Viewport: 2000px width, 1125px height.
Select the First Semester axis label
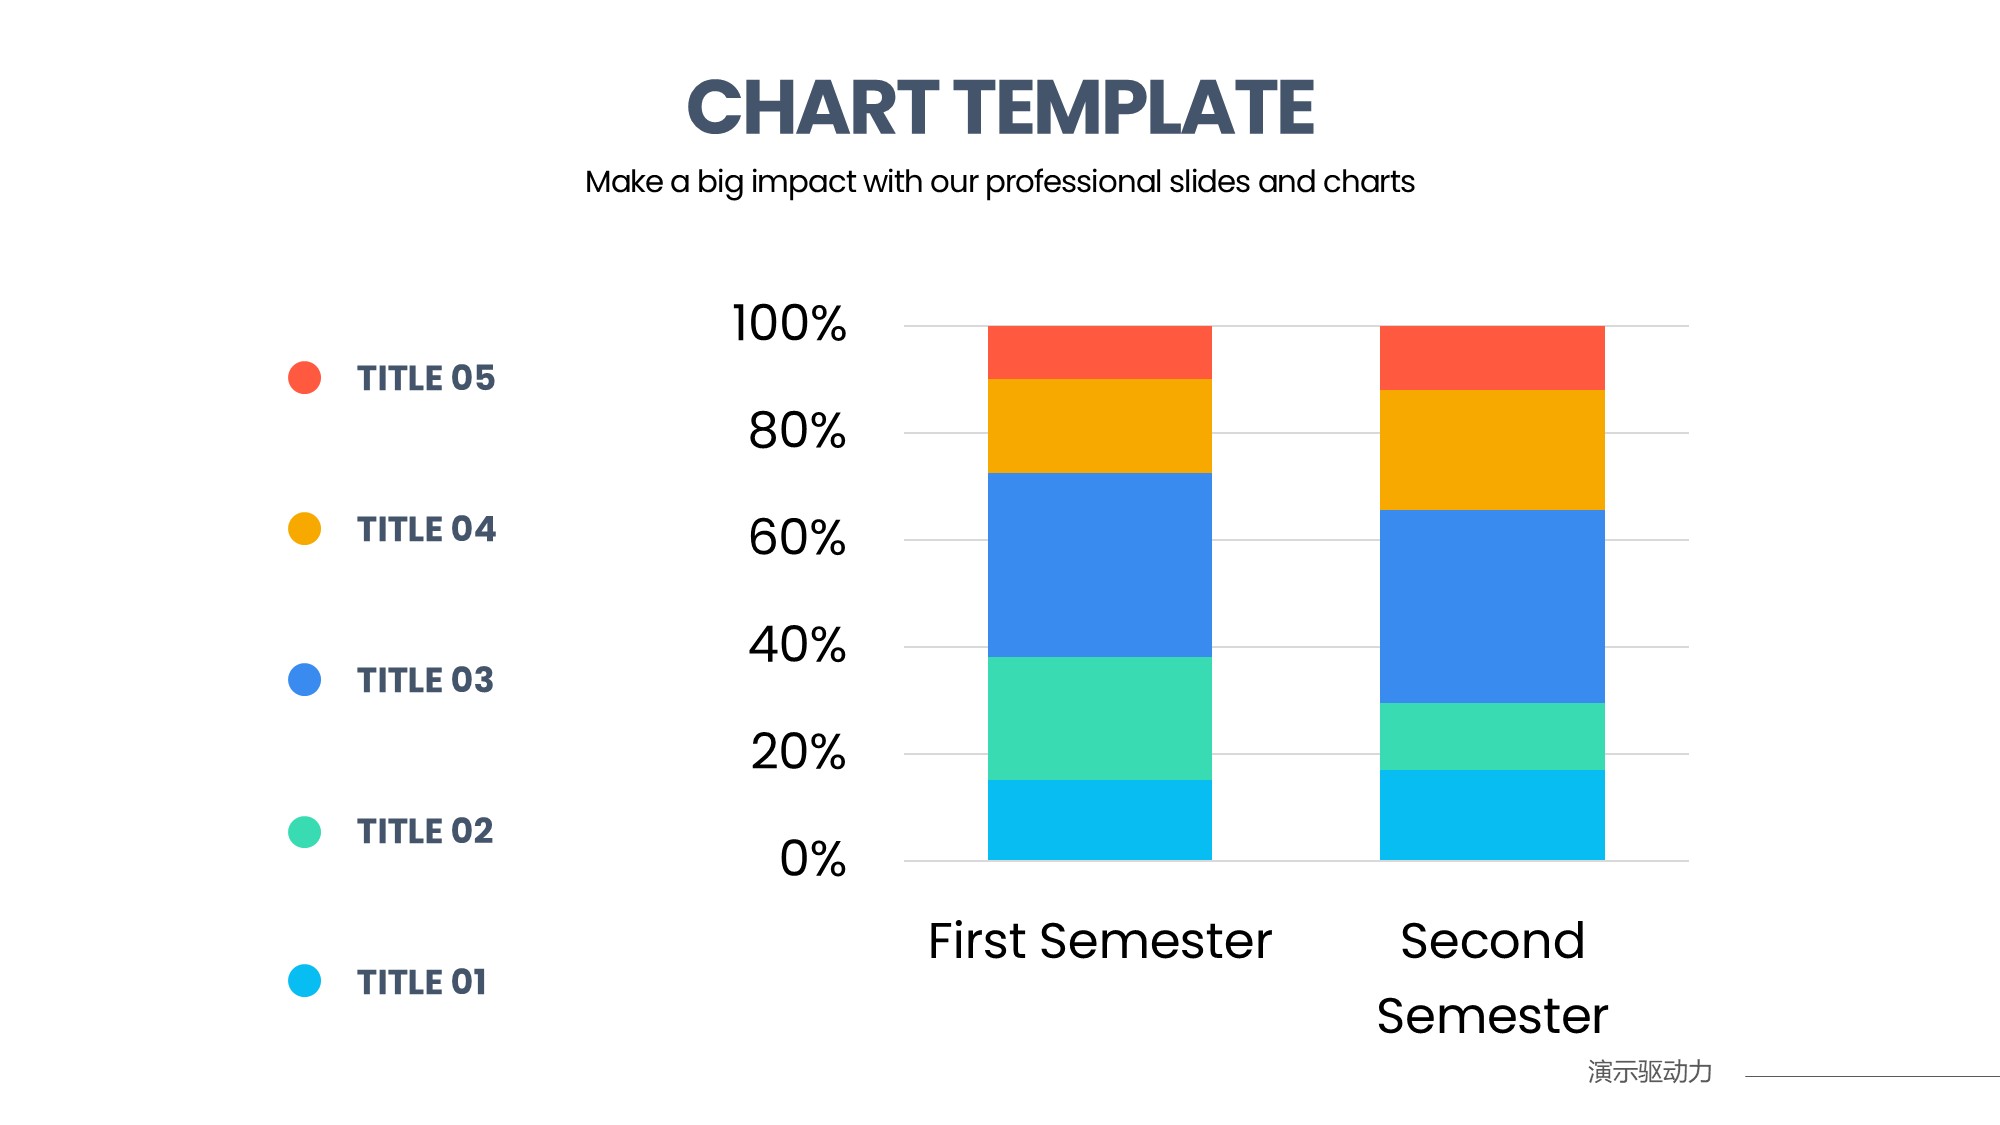(x=1099, y=941)
